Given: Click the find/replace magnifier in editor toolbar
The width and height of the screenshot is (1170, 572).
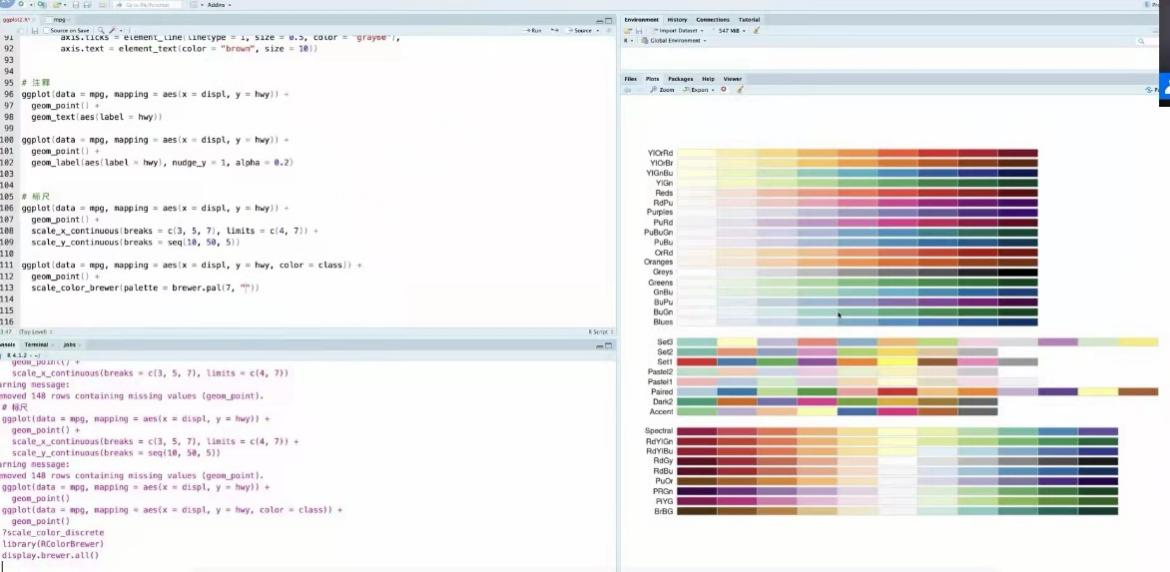Looking at the screenshot, I should coord(95,30).
